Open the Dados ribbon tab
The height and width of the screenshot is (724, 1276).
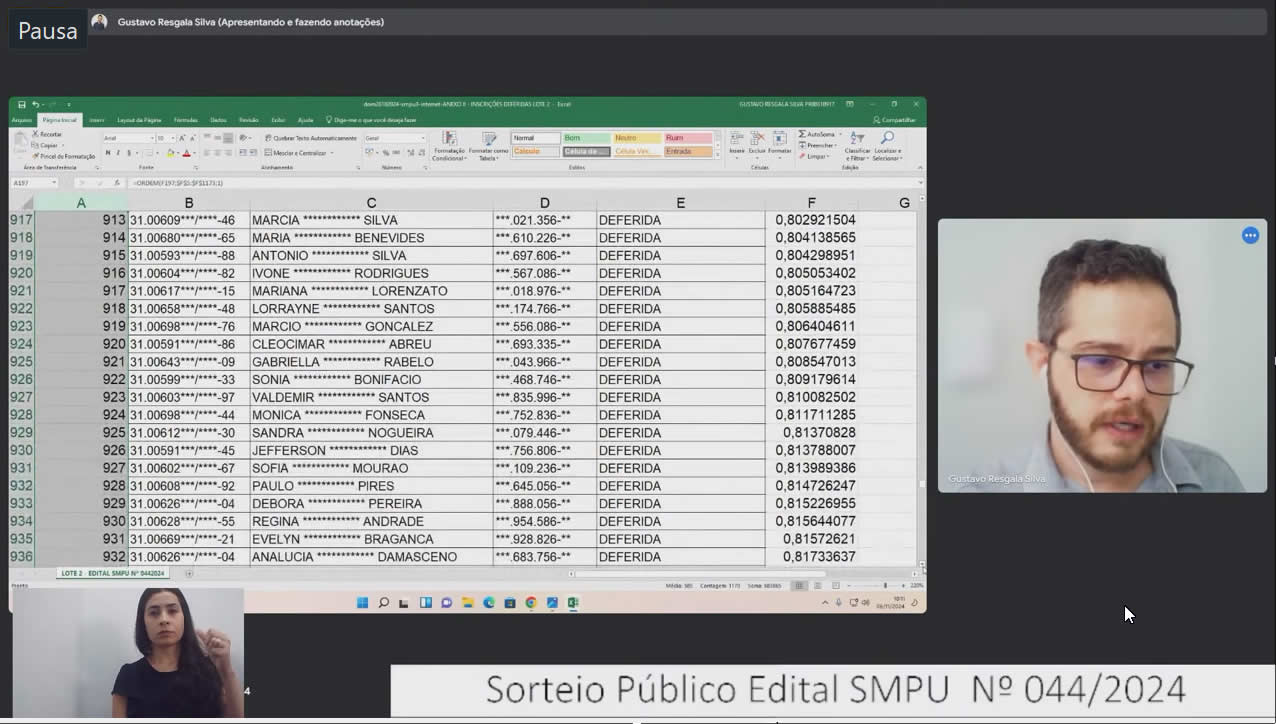218,120
